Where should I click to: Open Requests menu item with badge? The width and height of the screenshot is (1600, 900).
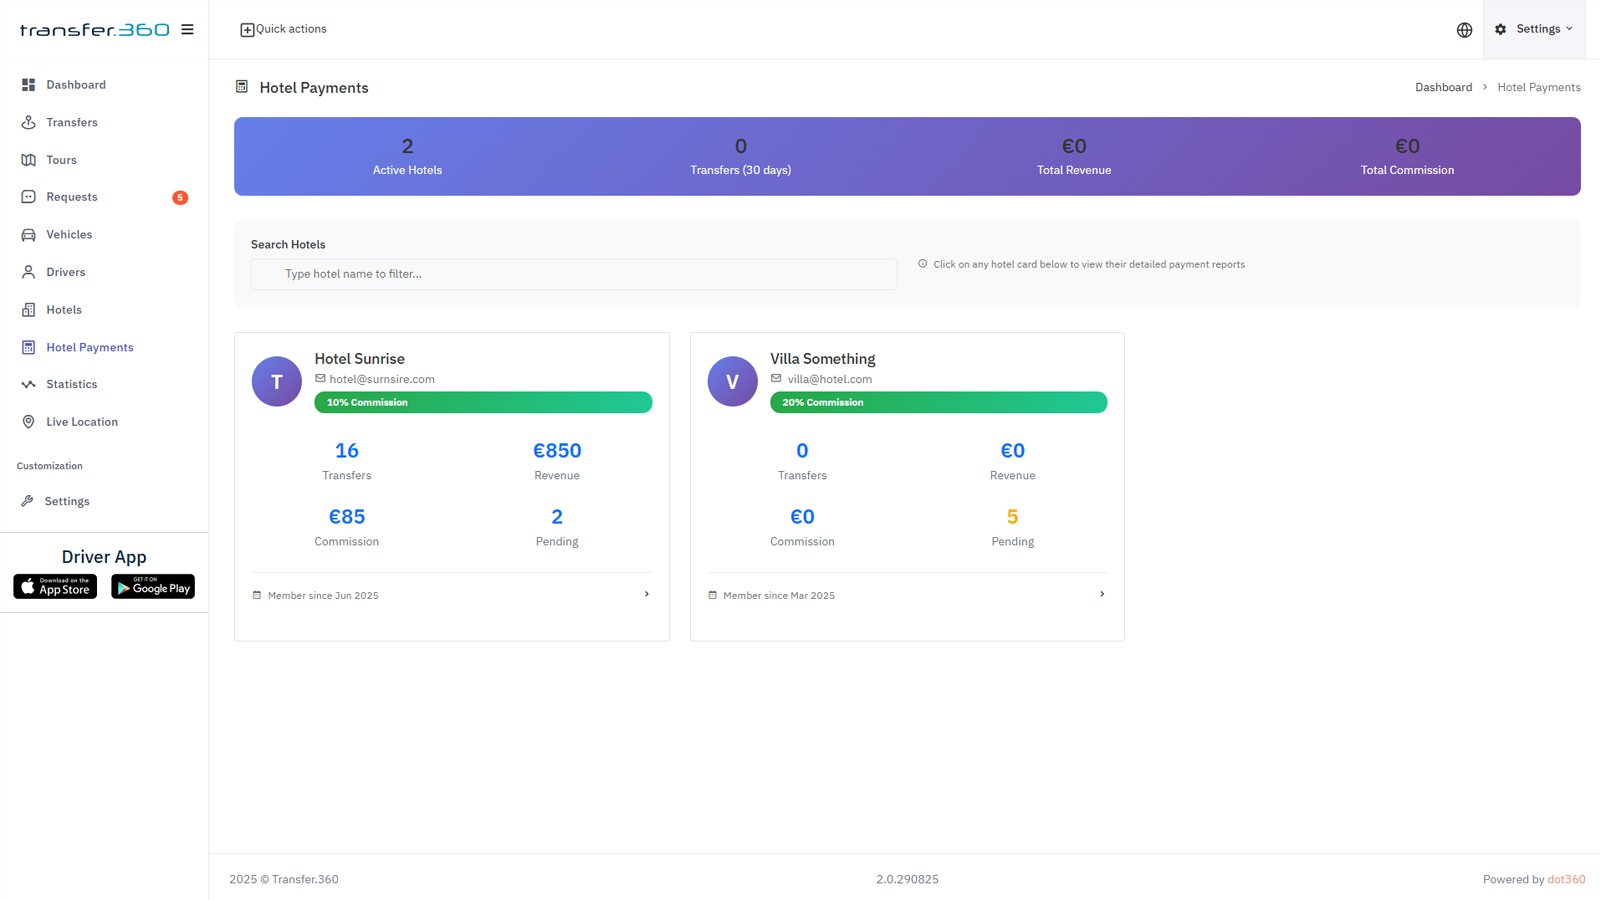click(71, 197)
